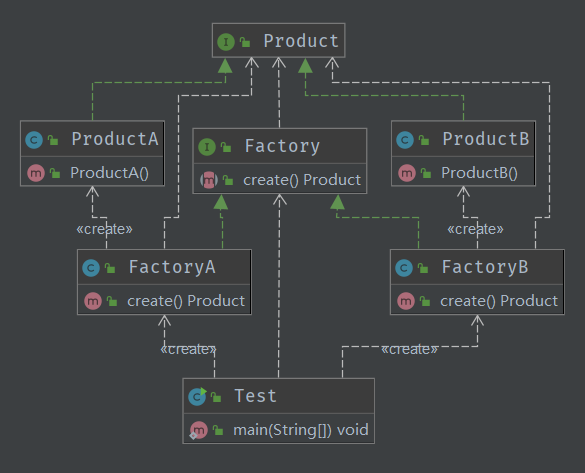Select the Product interface name

click(301, 41)
